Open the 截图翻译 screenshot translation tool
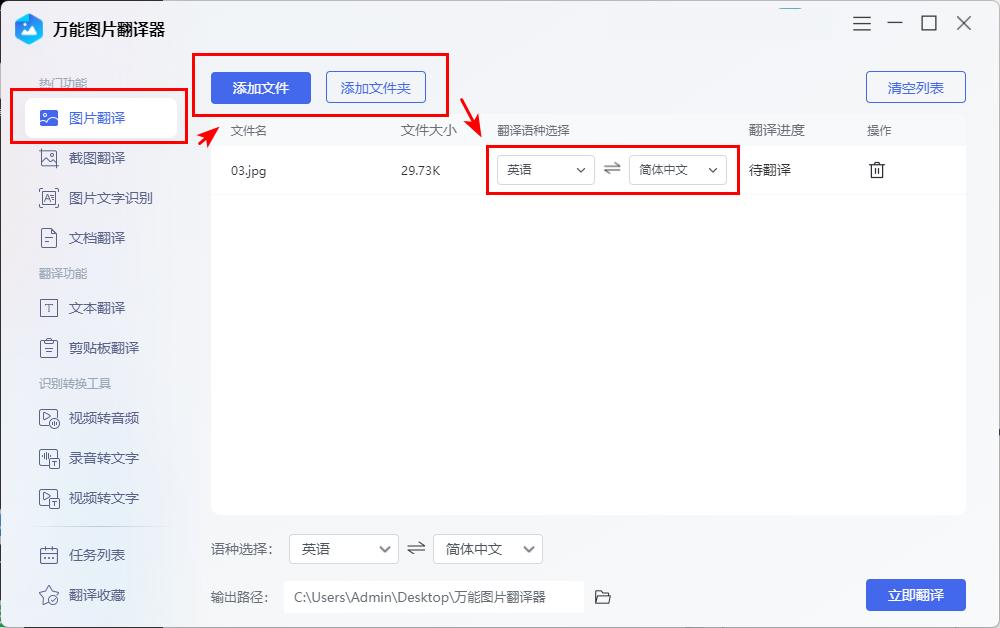The width and height of the screenshot is (1000, 628). (97, 158)
